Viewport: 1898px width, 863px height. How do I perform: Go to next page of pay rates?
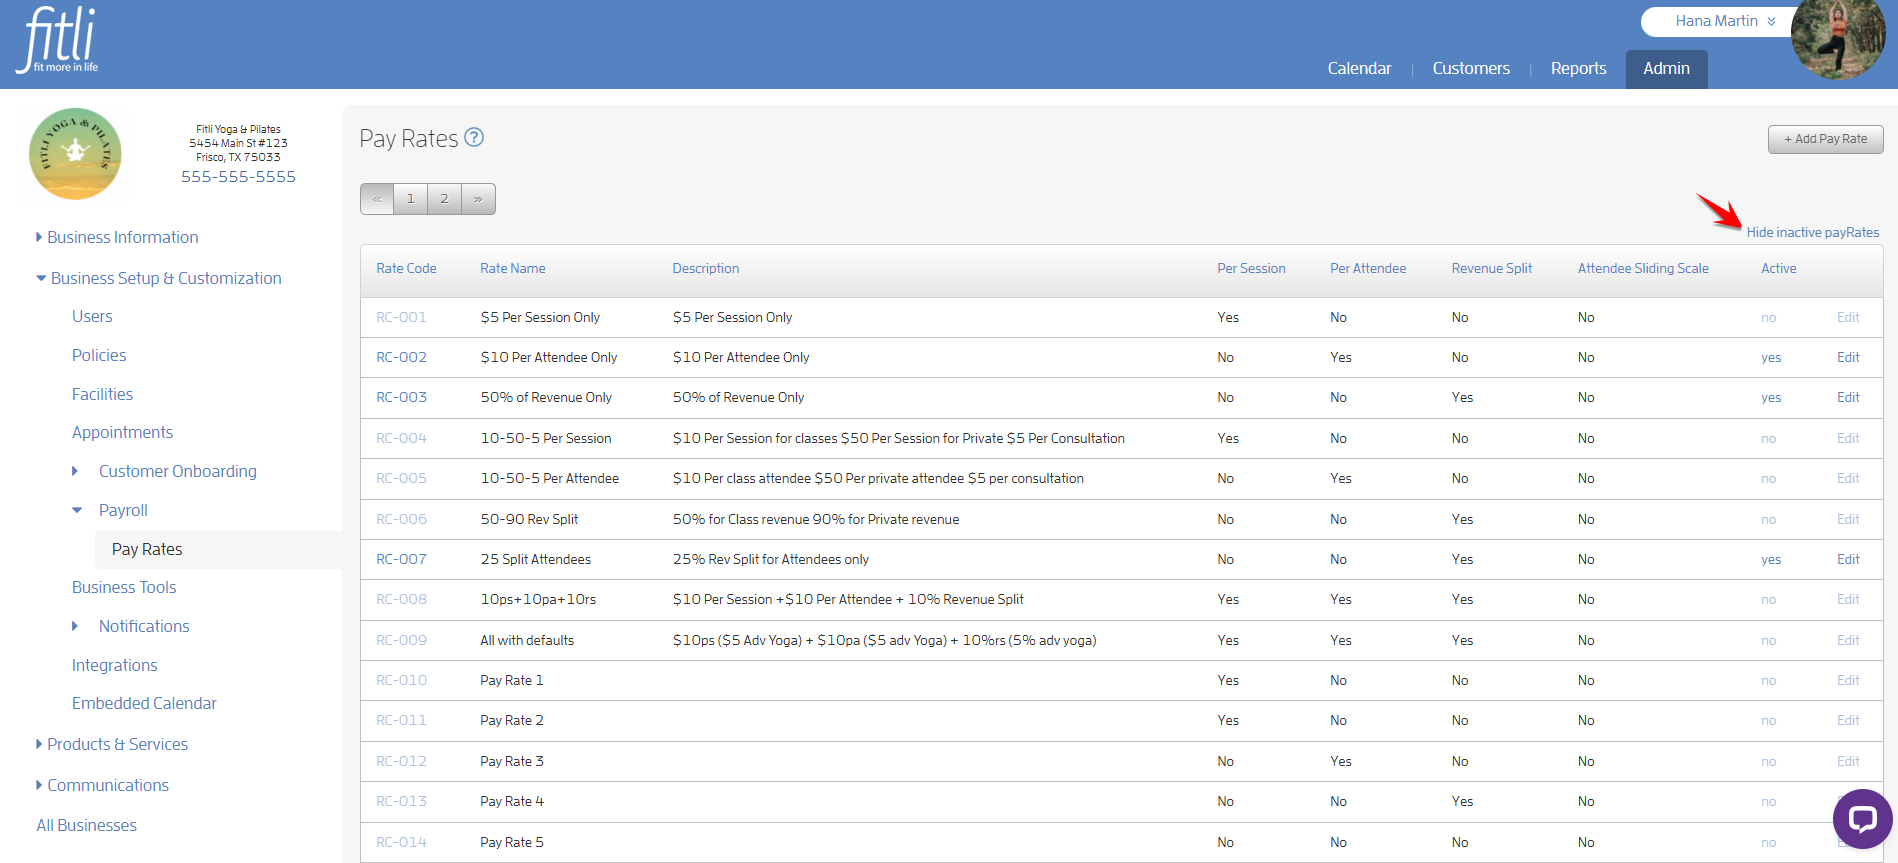pyautogui.click(x=478, y=199)
